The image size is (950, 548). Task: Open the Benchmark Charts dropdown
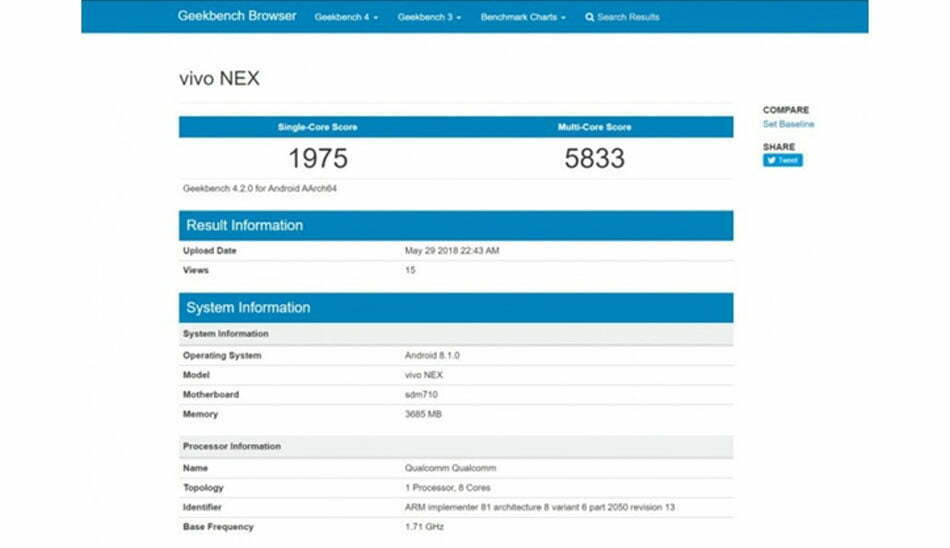pos(523,17)
